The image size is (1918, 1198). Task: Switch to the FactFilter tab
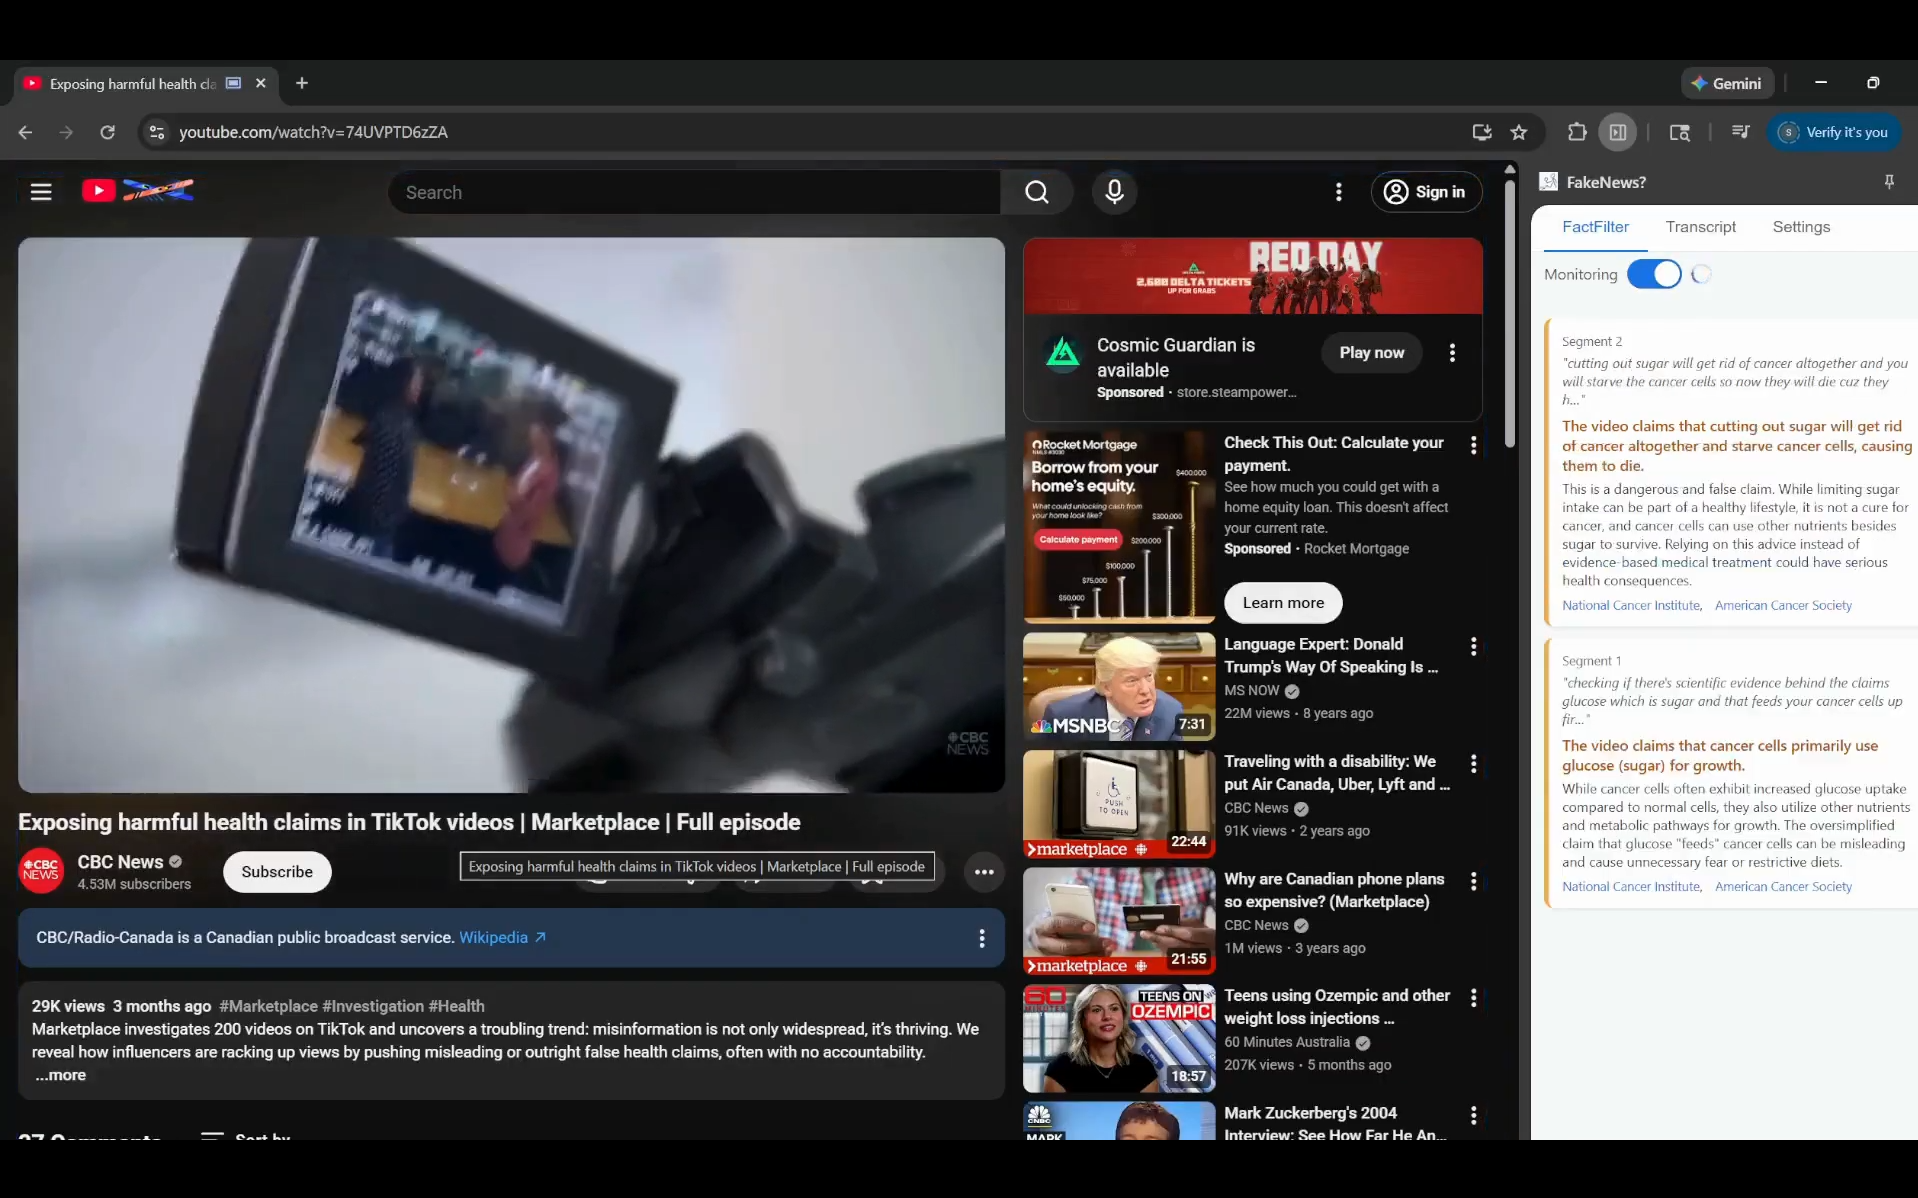point(1595,227)
